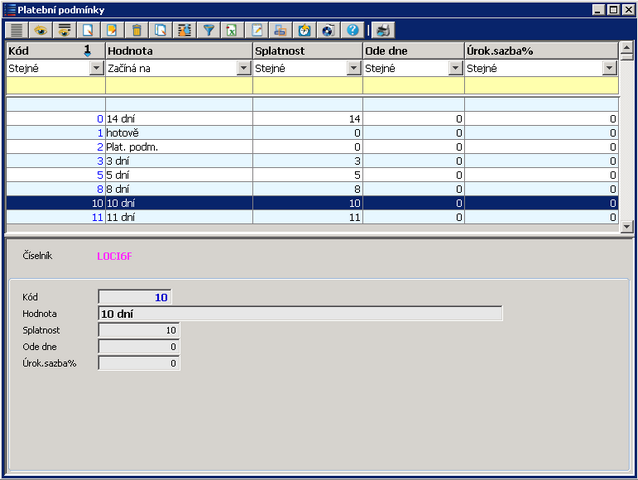Open the Úrok.sazba% filter operator dropdown
Screen dimensions: 638x480
pyautogui.click(x=609, y=68)
